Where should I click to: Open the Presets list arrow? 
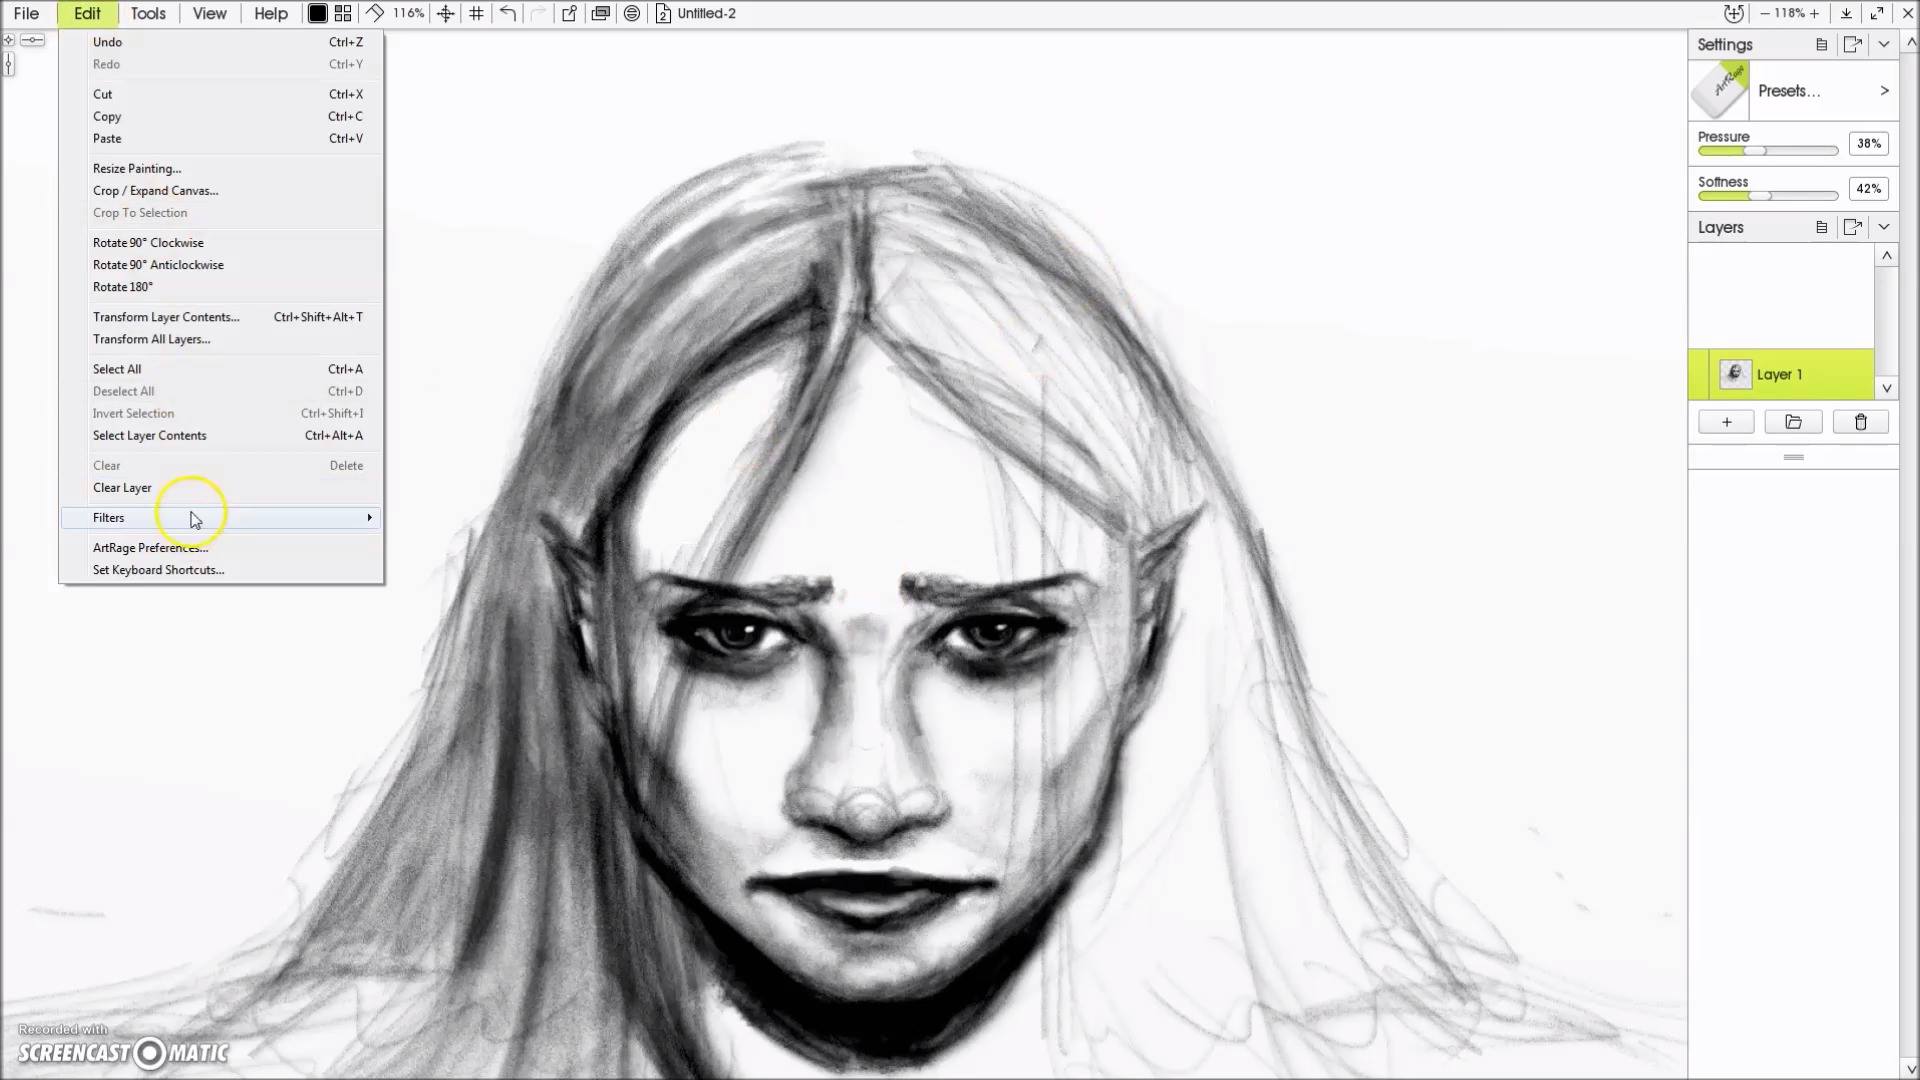1884,91
